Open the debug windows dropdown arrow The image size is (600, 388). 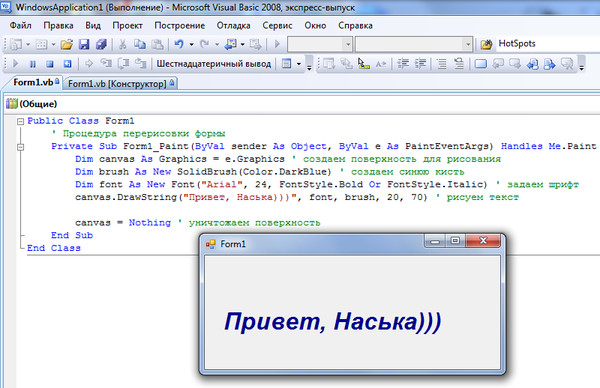(299, 64)
